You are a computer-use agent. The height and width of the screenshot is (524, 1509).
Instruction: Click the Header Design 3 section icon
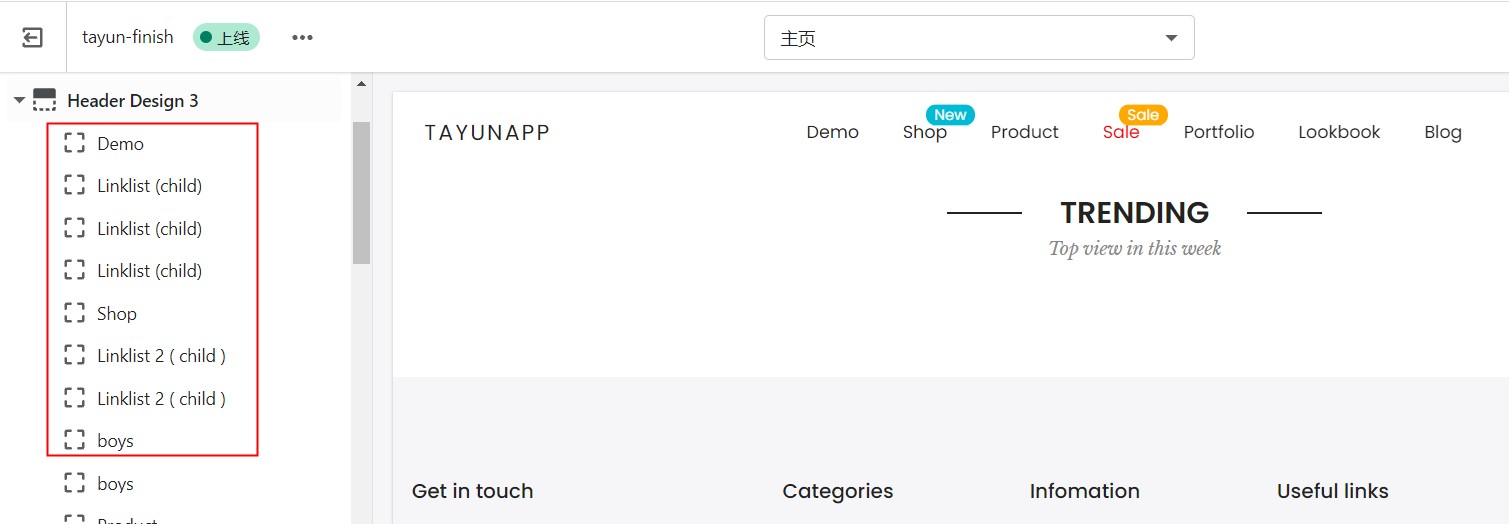pyautogui.click(x=44, y=100)
